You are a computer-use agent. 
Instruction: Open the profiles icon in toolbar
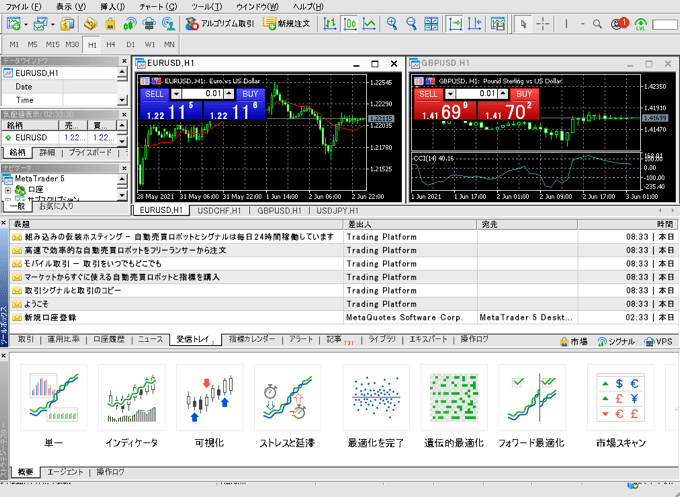40,24
